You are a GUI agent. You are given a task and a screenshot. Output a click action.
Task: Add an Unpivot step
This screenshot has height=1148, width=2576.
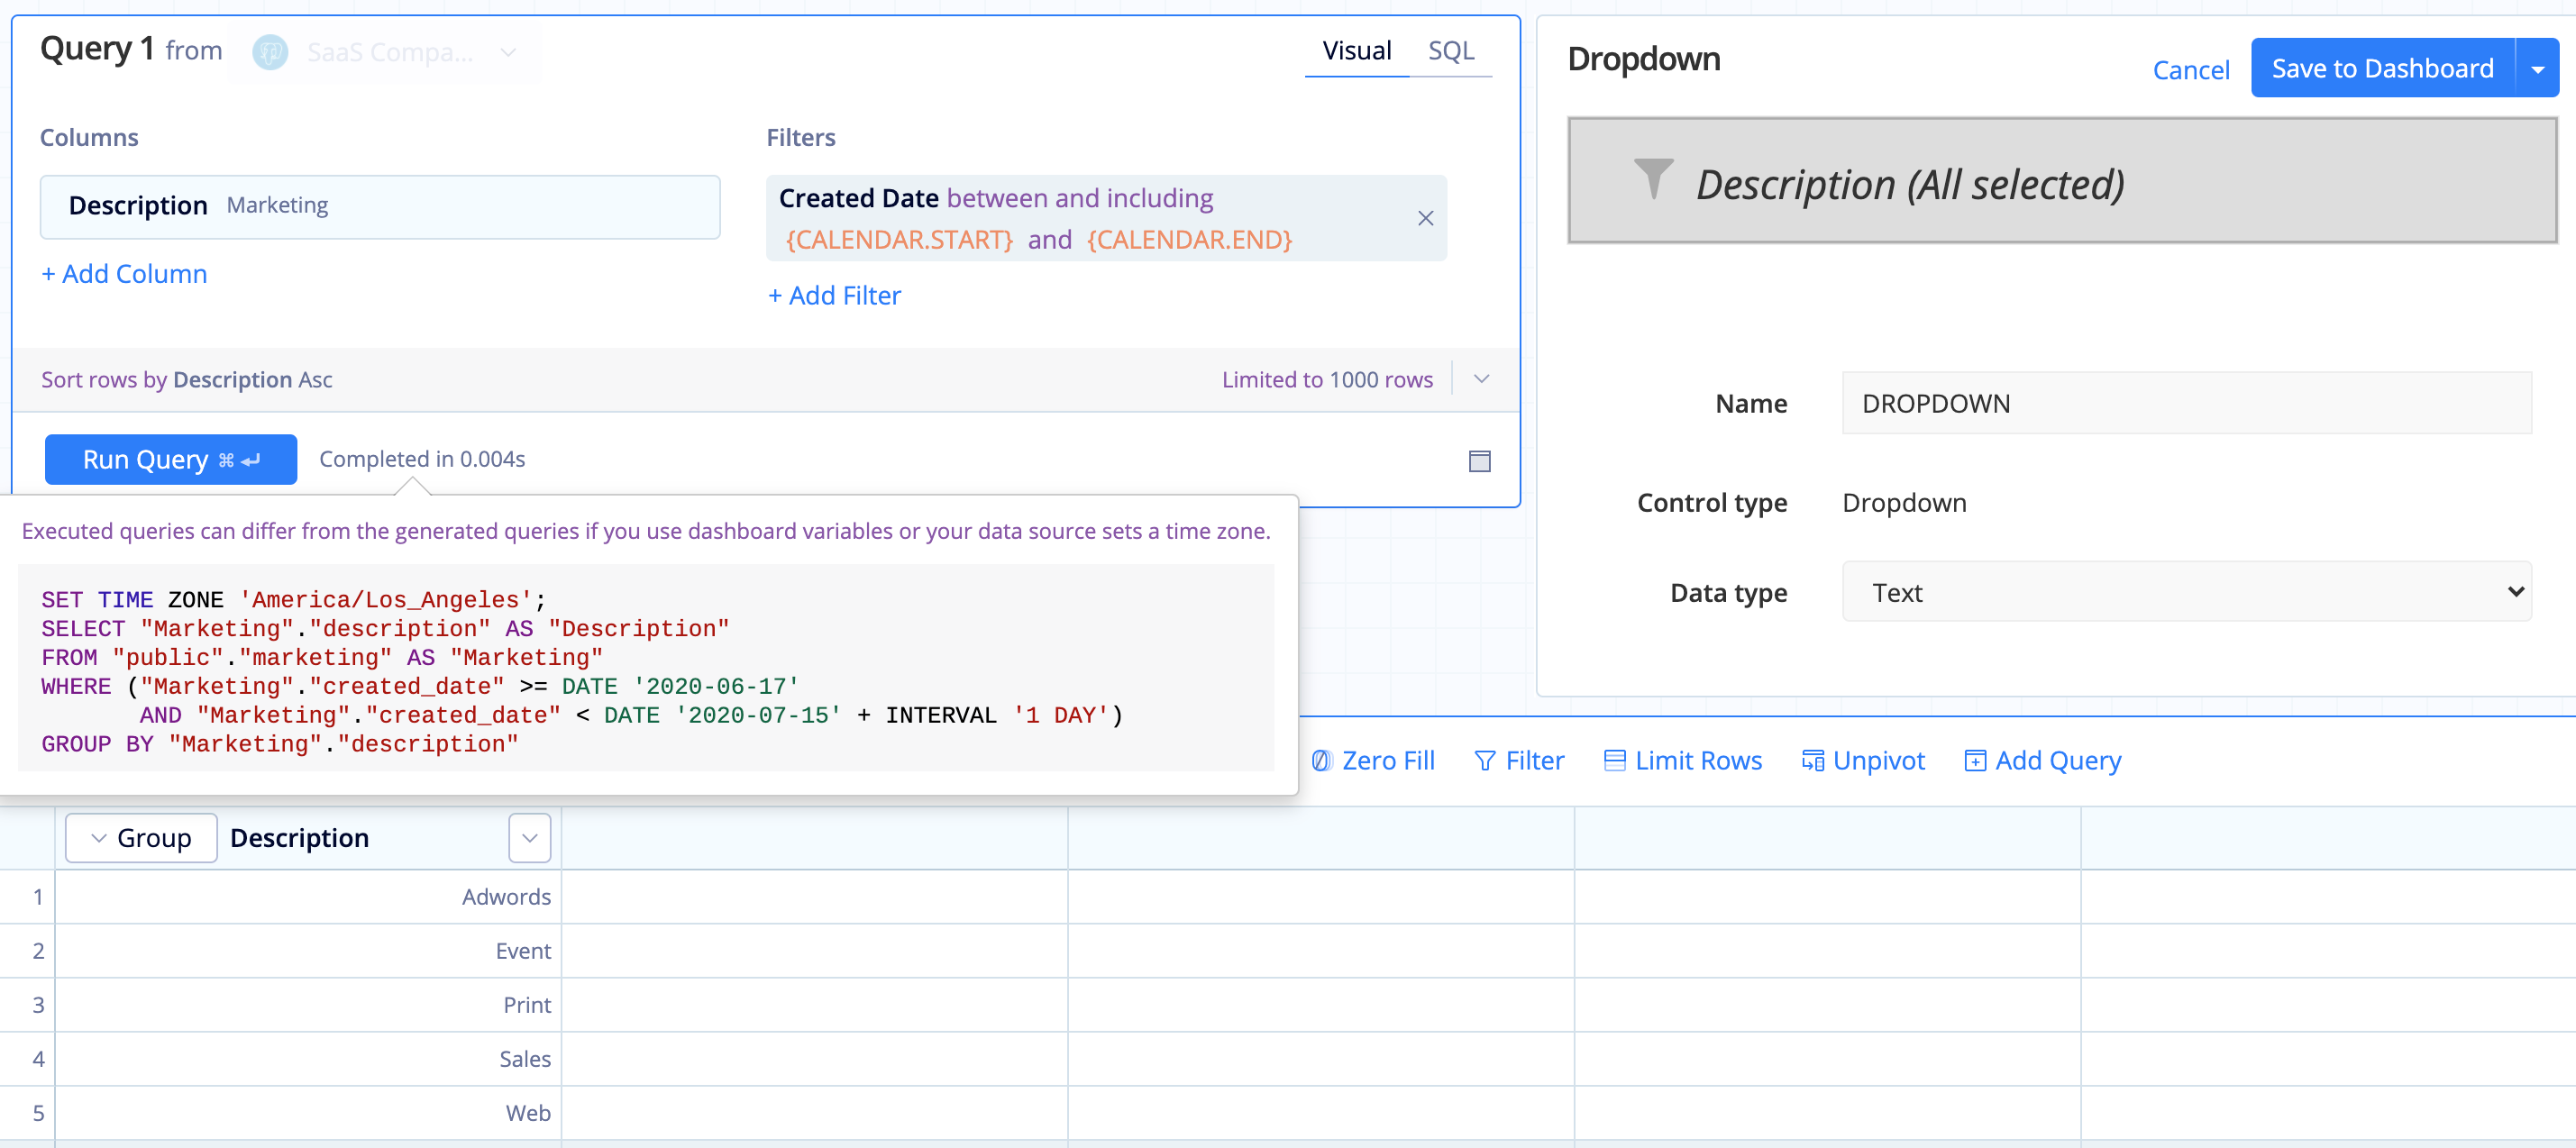[x=1863, y=761]
